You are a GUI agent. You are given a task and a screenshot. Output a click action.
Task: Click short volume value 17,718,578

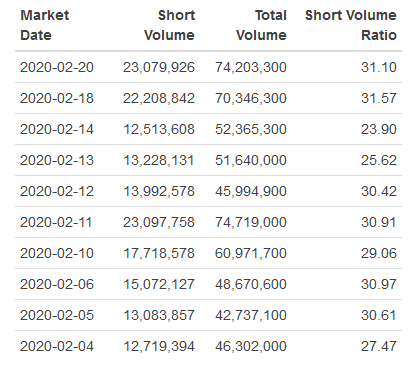click(159, 253)
